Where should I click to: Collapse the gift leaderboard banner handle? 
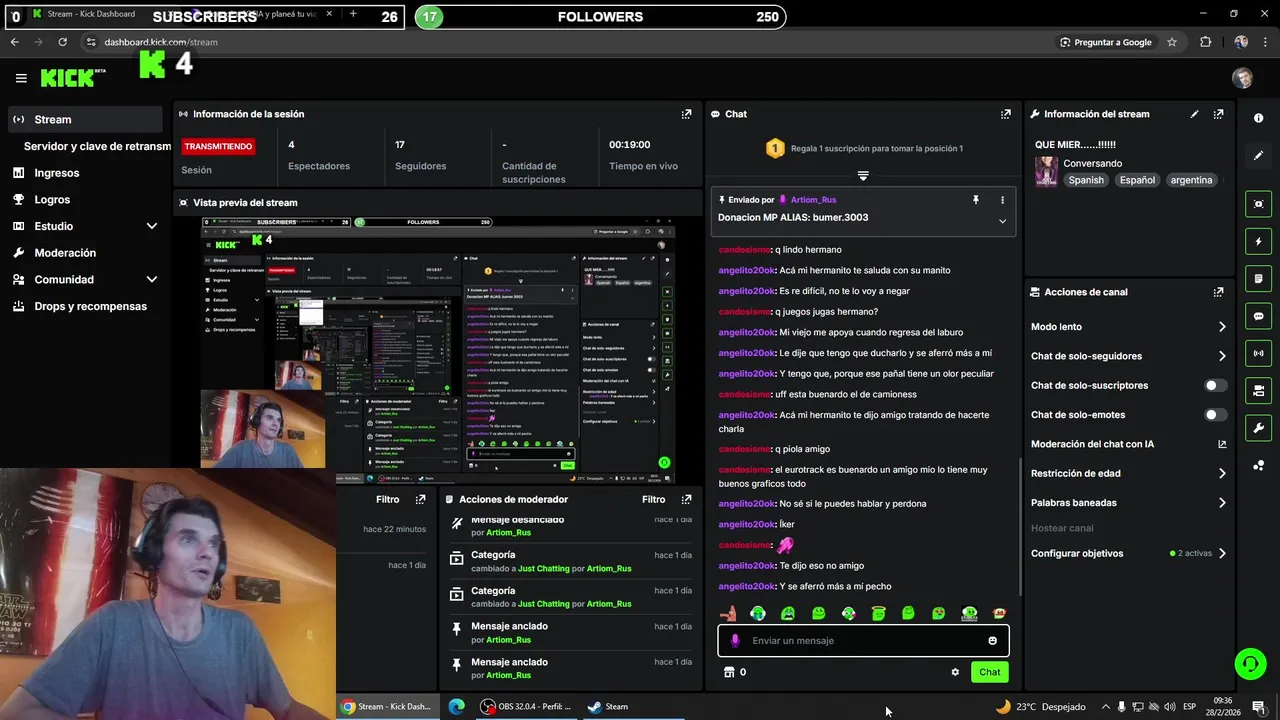(863, 176)
